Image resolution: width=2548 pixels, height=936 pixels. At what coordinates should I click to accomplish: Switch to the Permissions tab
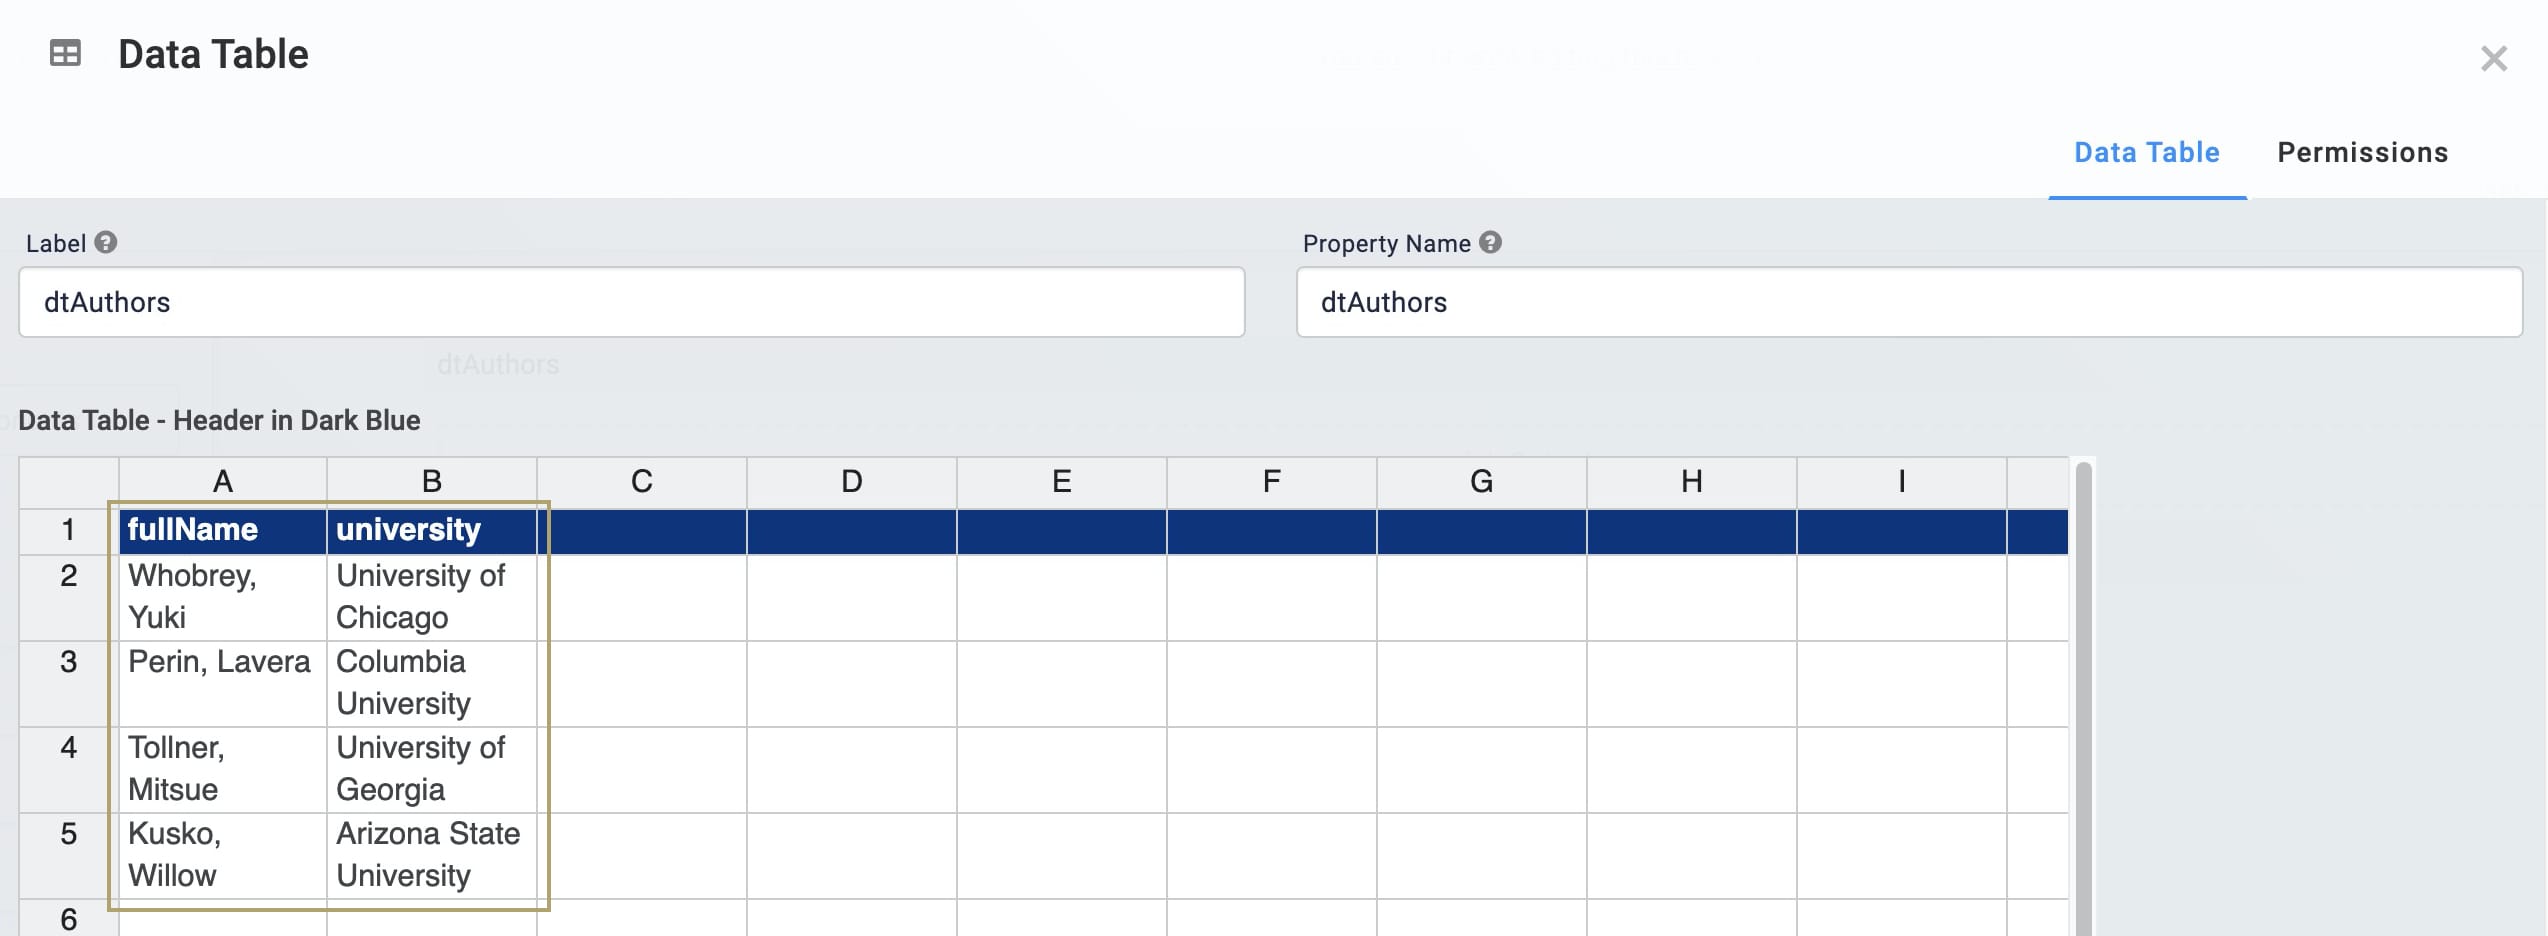tap(2362, 153)
